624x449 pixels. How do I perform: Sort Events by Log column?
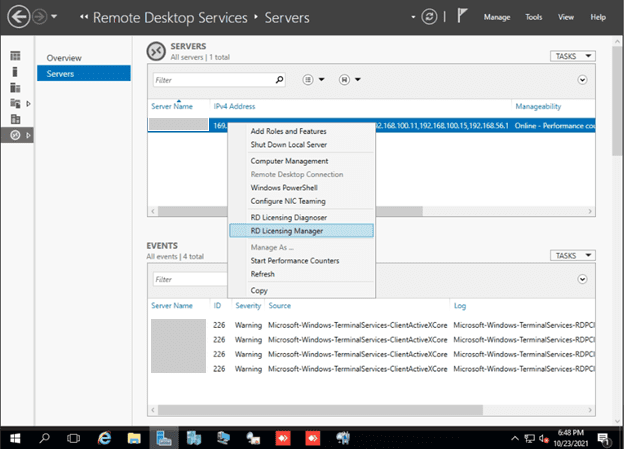(460, 306)
